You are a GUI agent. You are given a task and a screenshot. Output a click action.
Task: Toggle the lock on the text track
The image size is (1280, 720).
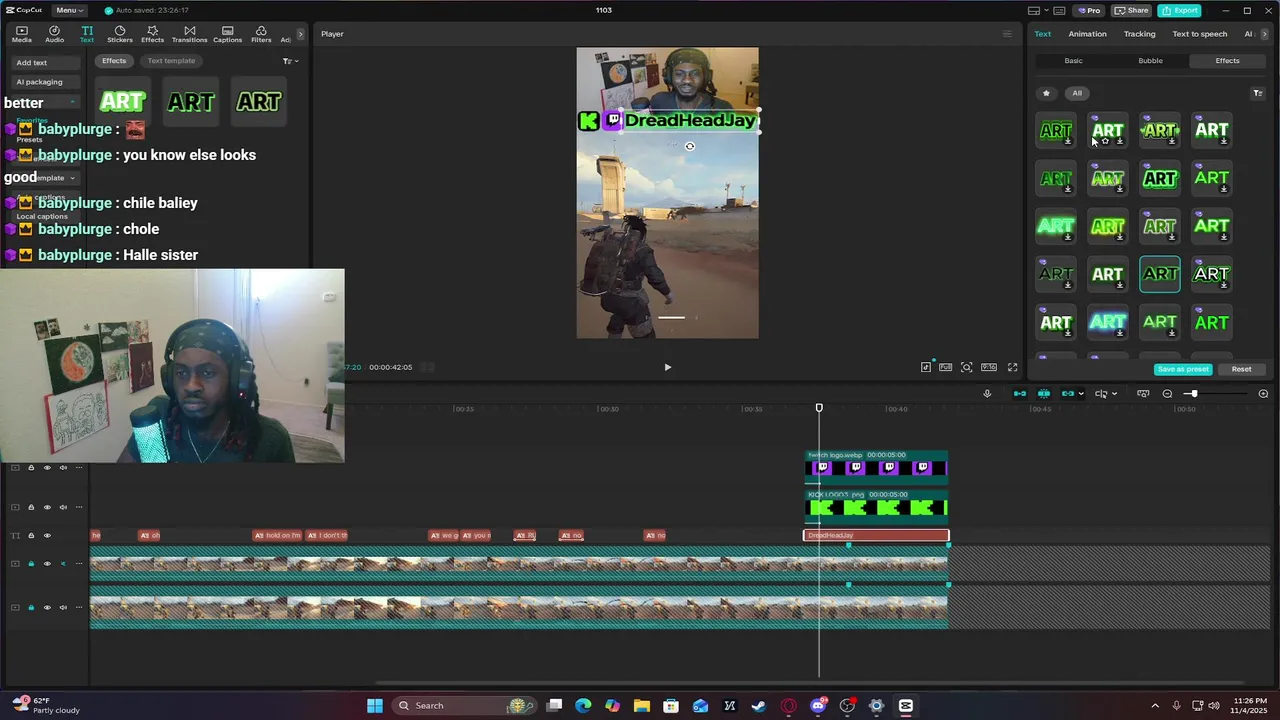(31, 536)
